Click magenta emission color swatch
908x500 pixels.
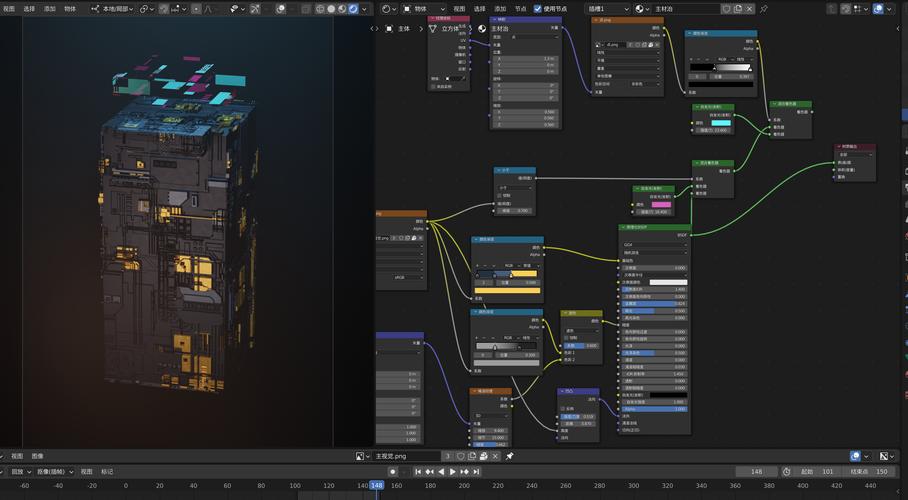[x=661, y=205]
